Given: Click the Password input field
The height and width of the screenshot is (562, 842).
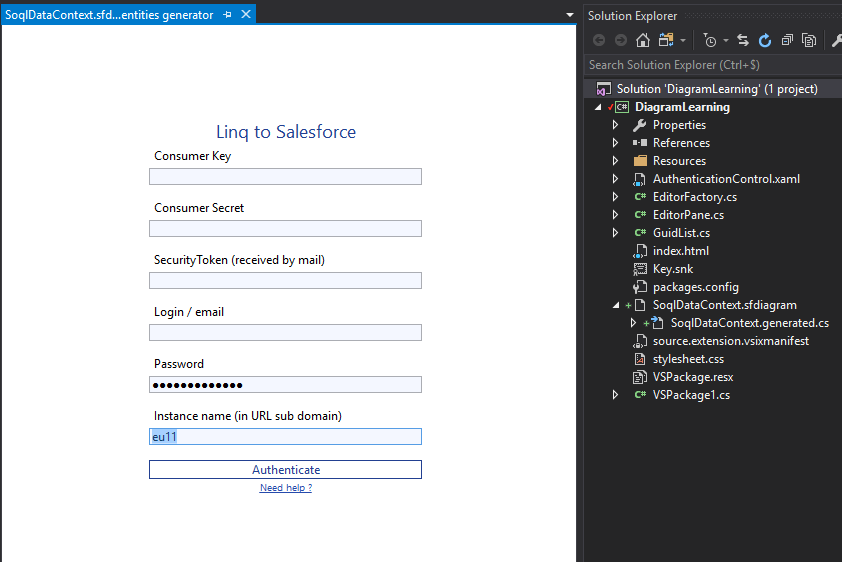Looking at the screenshot, I should point(285,385).
